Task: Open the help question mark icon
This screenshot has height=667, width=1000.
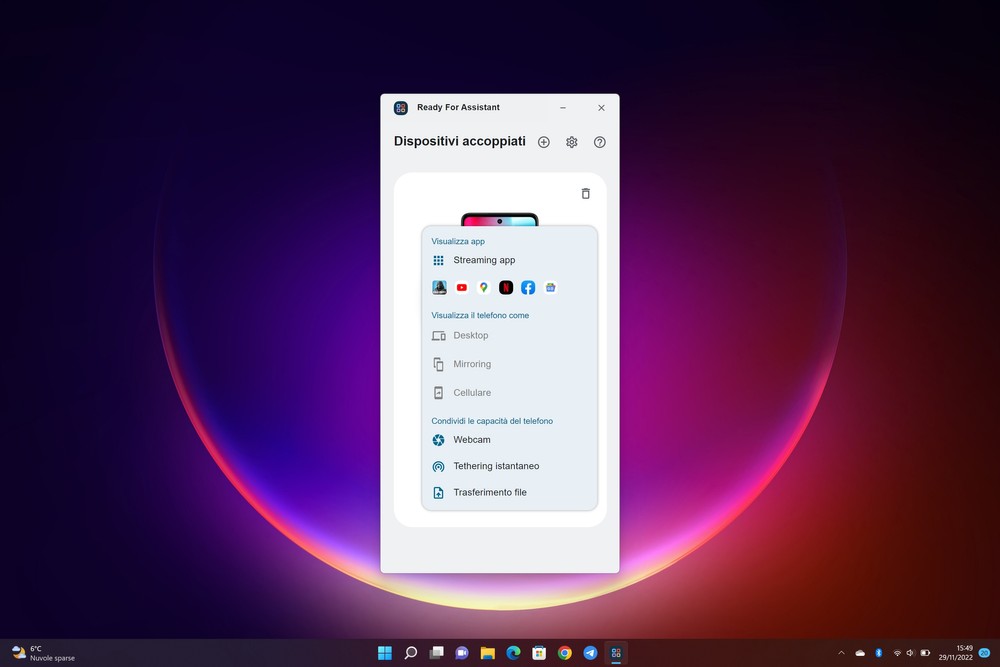Action: point(600,142)
